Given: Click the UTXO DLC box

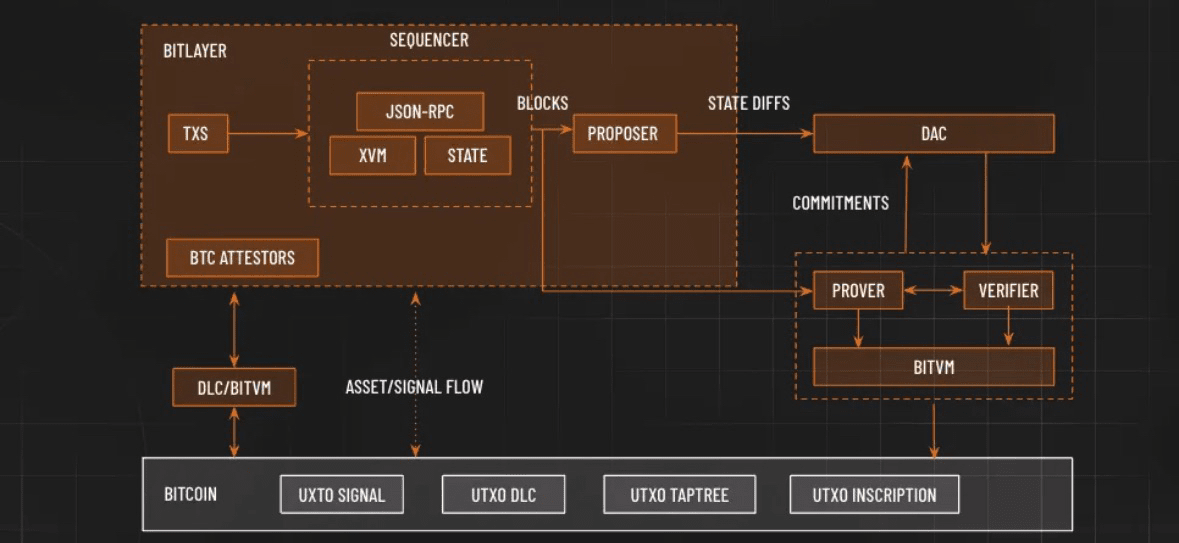Looking at the screenshot, I should click(504, 495).
